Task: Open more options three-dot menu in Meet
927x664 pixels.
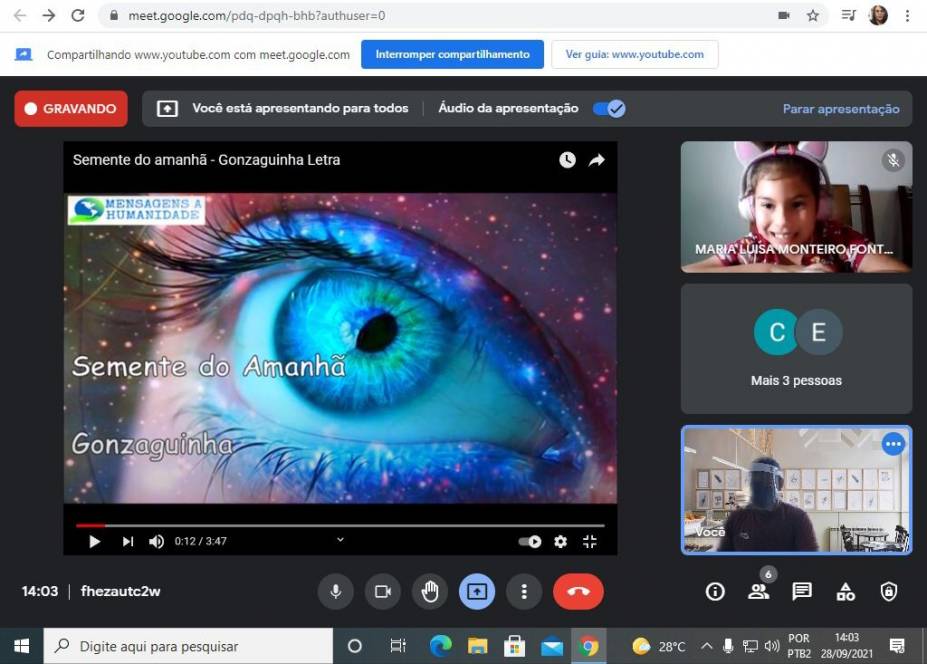Action: pyautogui.click(x=524, y=591)
